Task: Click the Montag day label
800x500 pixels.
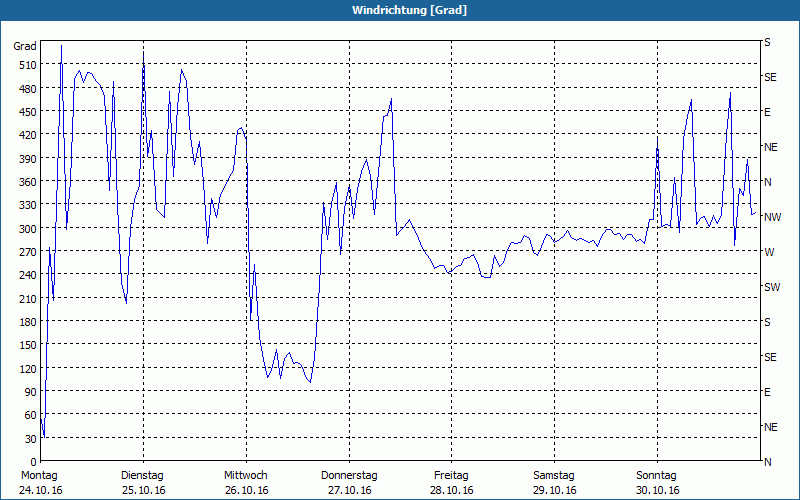Action: coord(39,476)
